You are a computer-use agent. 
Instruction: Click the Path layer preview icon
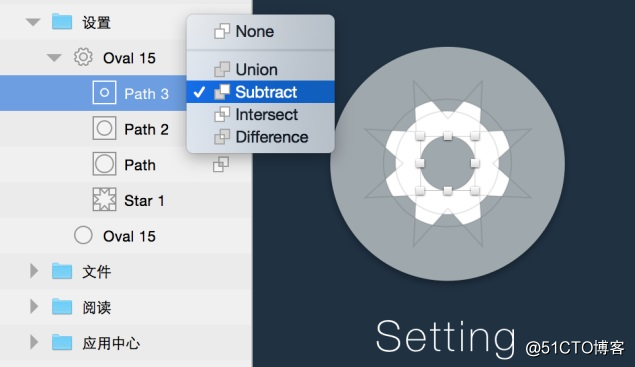pos(104,164)
